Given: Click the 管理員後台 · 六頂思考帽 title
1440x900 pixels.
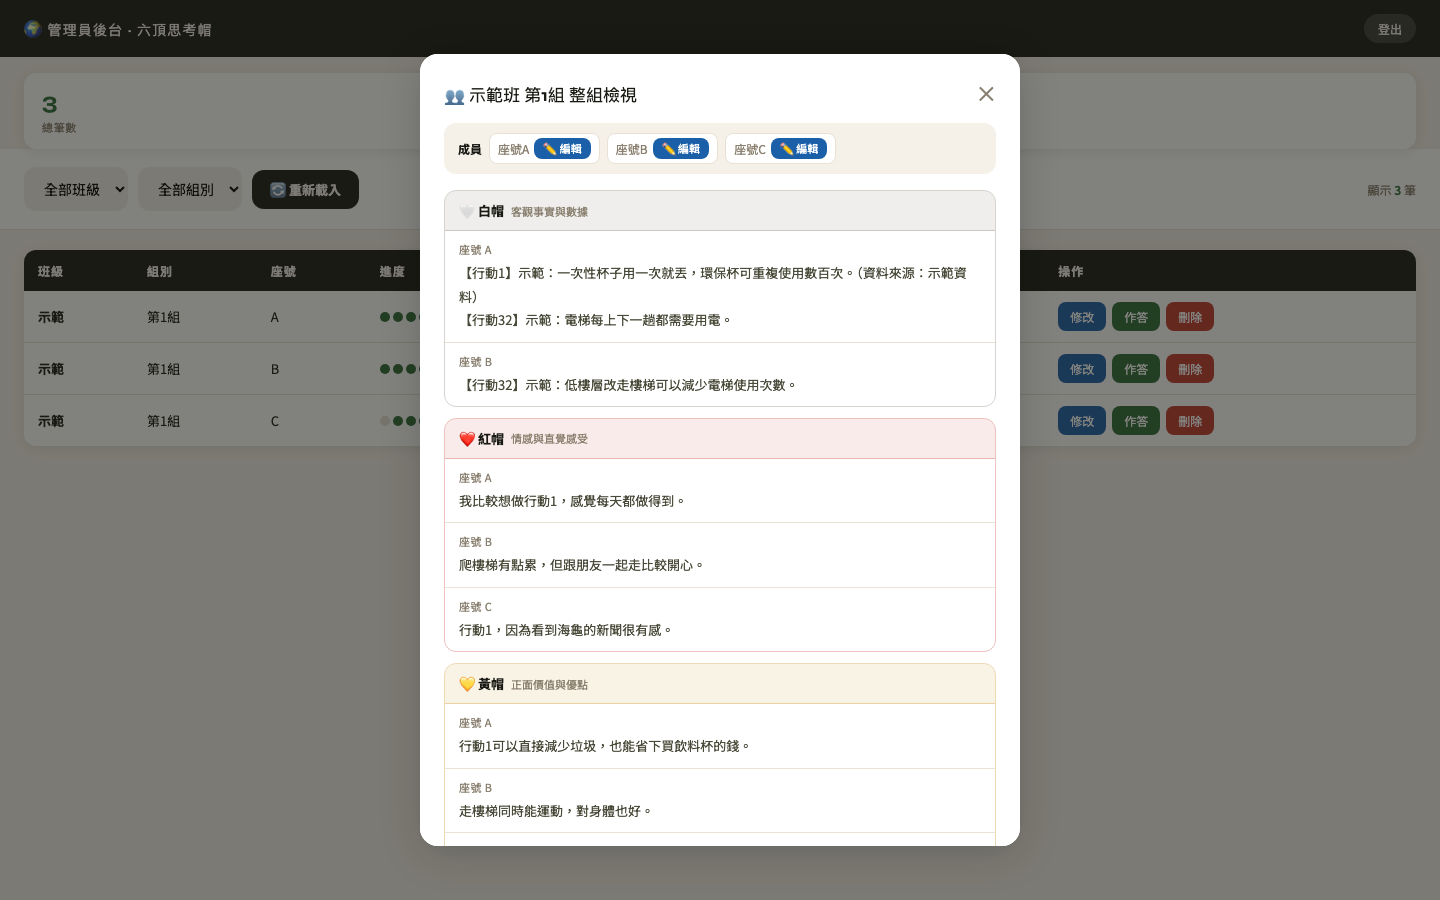Looking at the screenshot, I should click(130, 30).
